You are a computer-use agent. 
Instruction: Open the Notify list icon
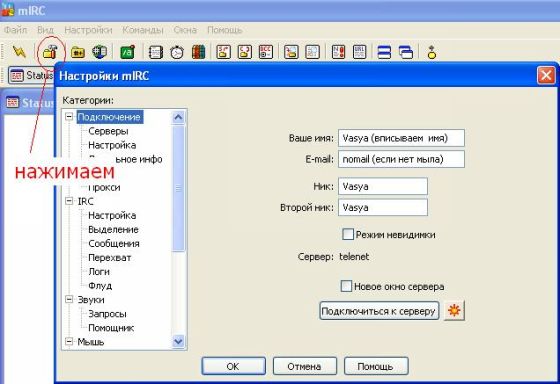(338, 52)
